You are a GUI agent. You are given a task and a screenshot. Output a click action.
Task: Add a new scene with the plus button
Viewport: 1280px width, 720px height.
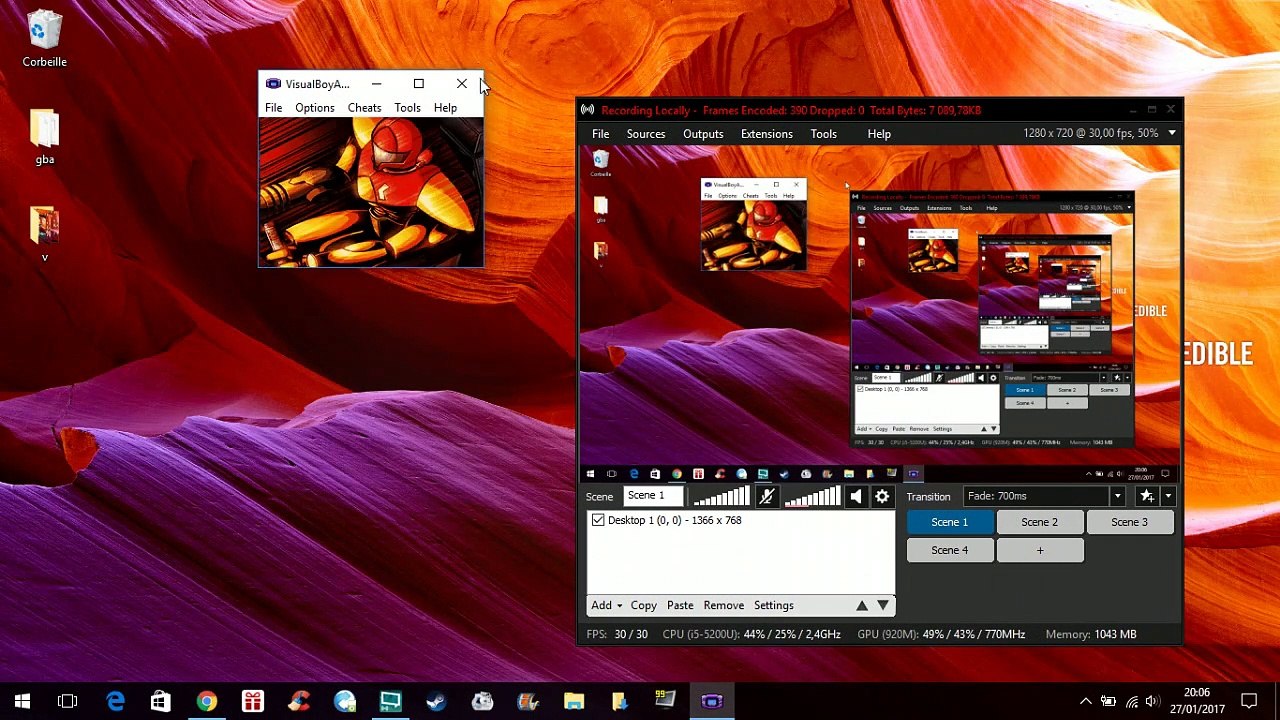point(1040,550)
